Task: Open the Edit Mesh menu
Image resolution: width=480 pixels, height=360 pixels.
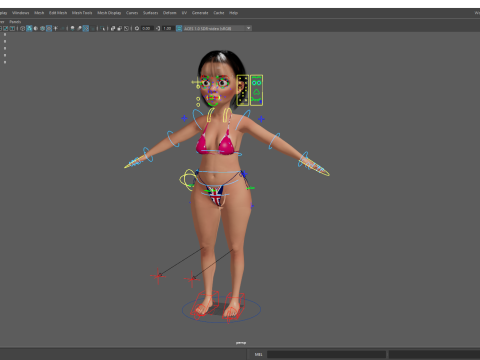Action: 58,13
